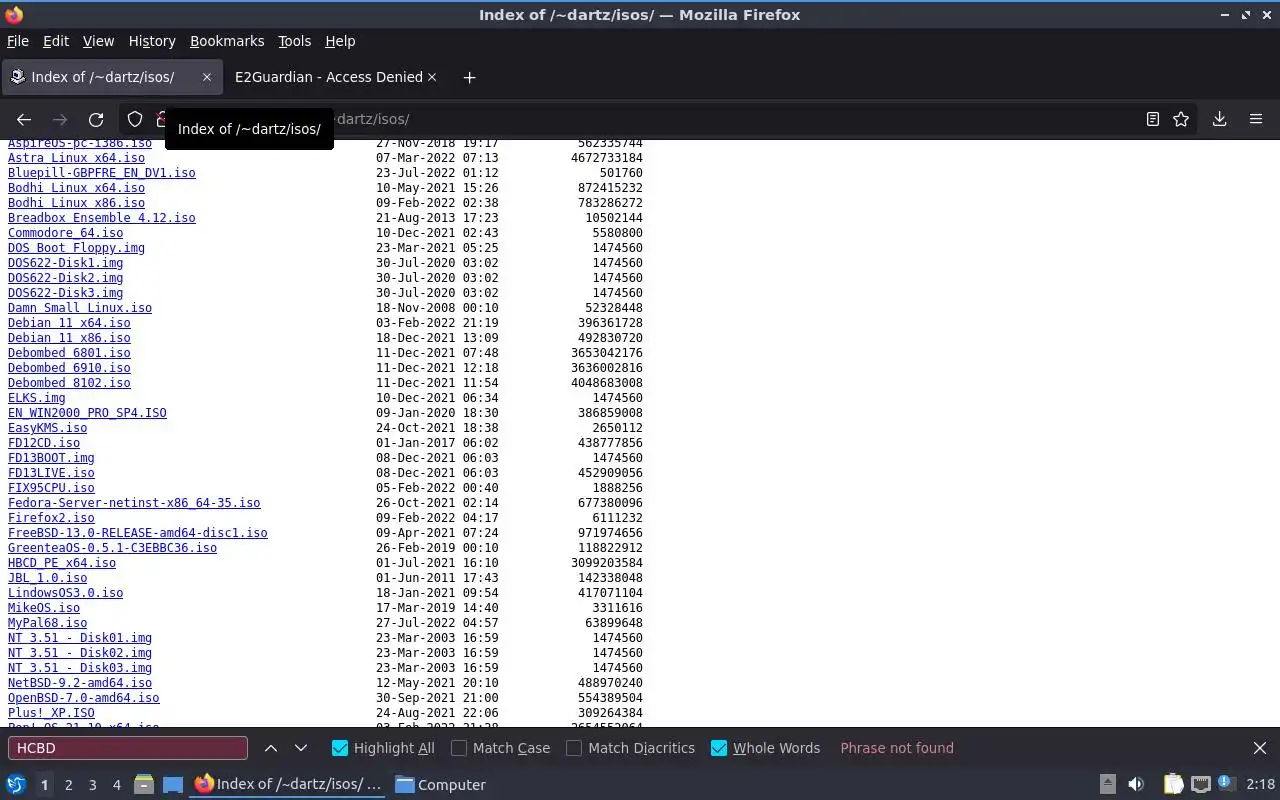The height and width of the screenshot is (800, 1280).
Task: Open Computer window from taskbar
Action: pos(440,785)
